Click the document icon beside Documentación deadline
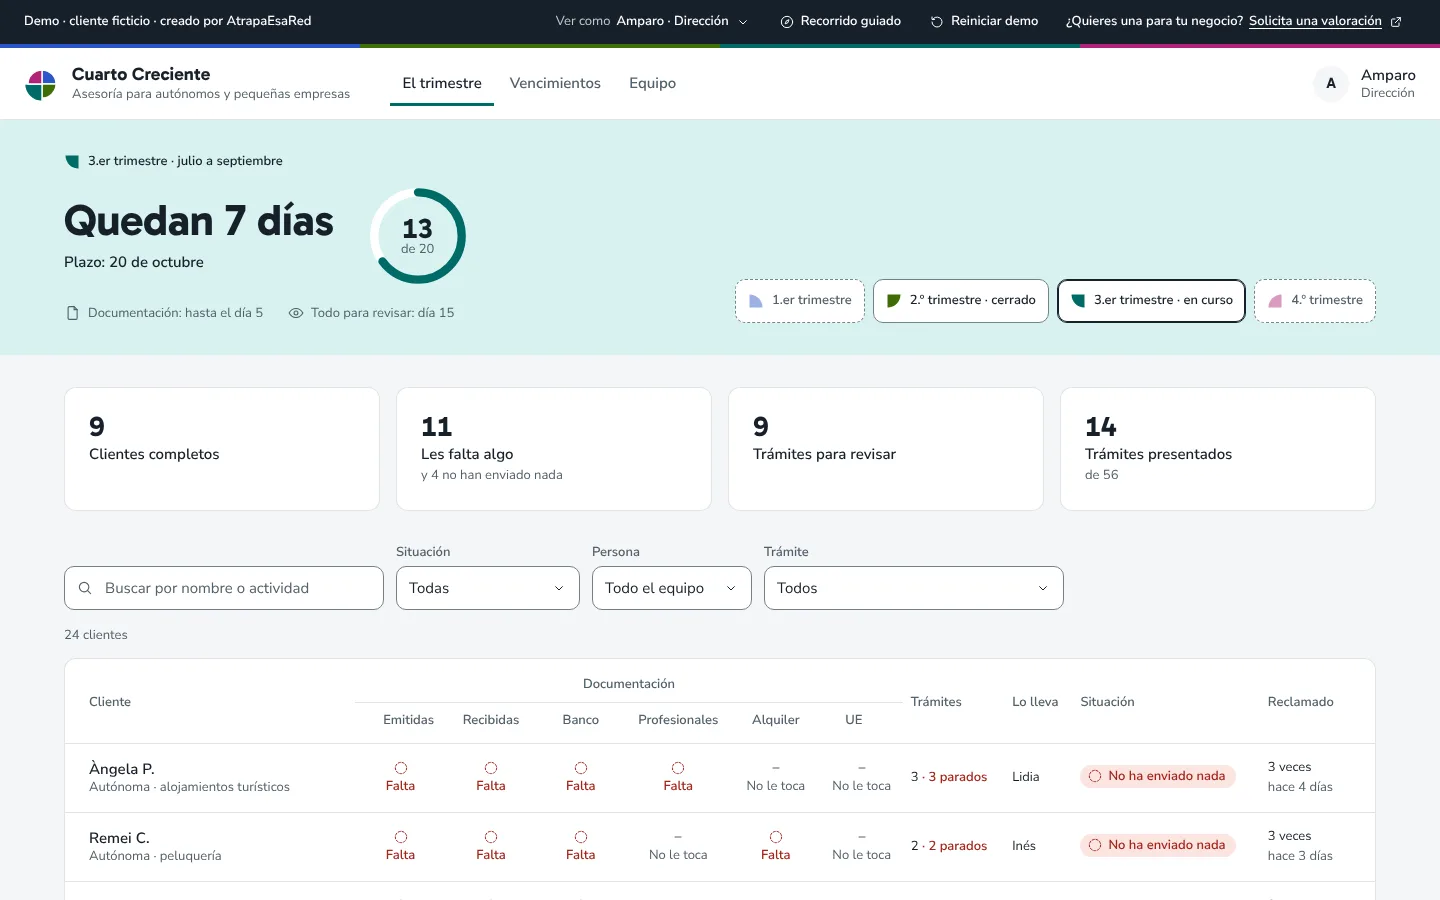Viewport: 1440px width, 900px height. point(72,313)
